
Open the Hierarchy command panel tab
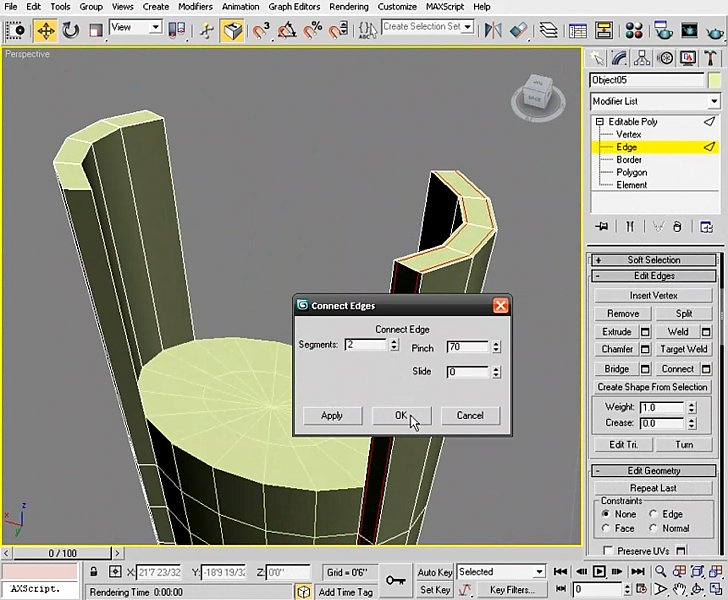642,58
